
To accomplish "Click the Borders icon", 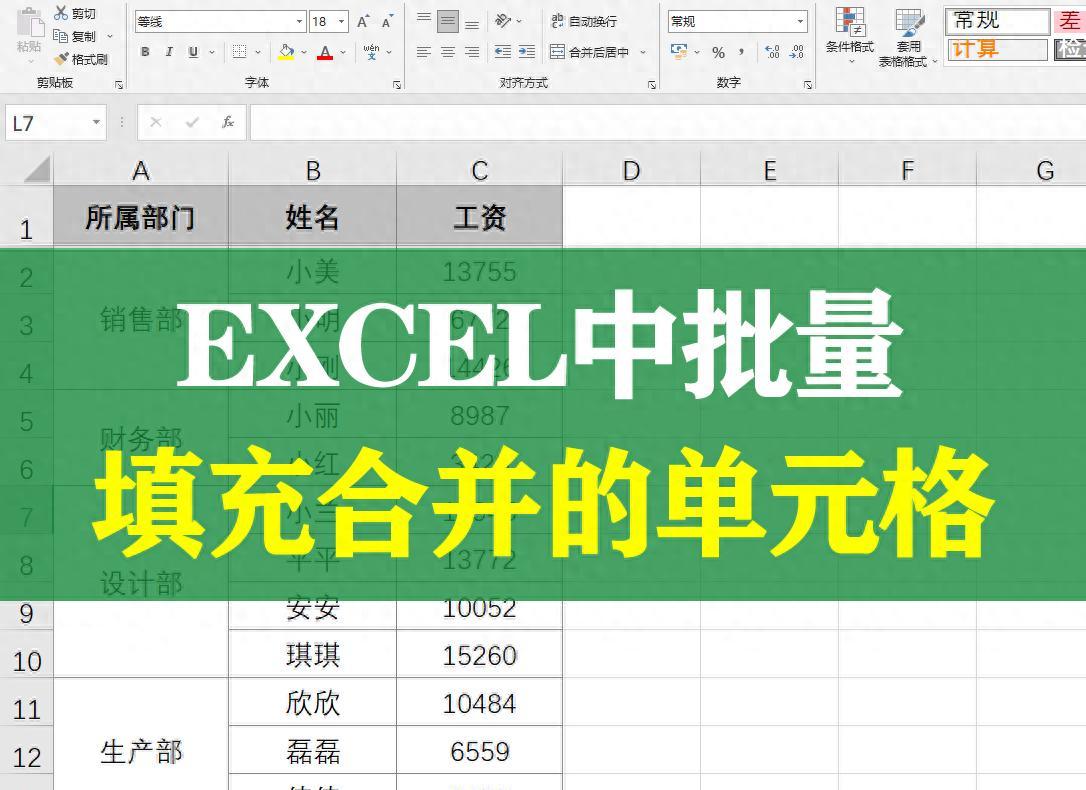I will pyautogui.click(x=240, y=52).
